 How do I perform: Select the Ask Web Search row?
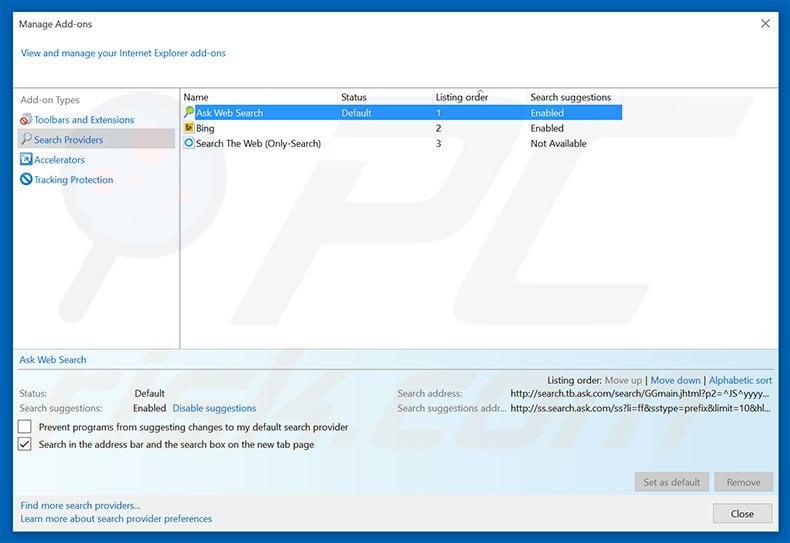[x=402, y=113]
